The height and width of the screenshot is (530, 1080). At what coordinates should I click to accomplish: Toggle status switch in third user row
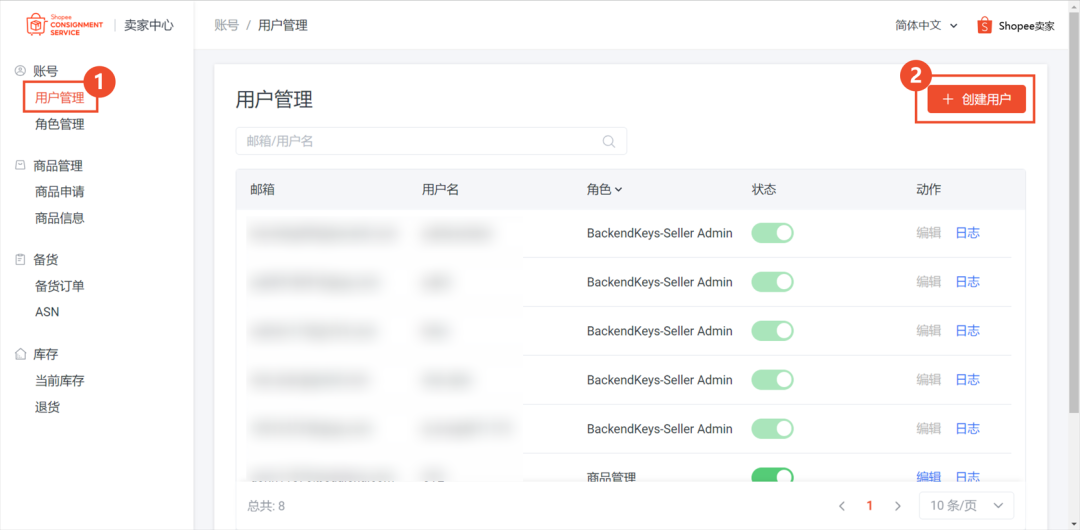(772, 331)
